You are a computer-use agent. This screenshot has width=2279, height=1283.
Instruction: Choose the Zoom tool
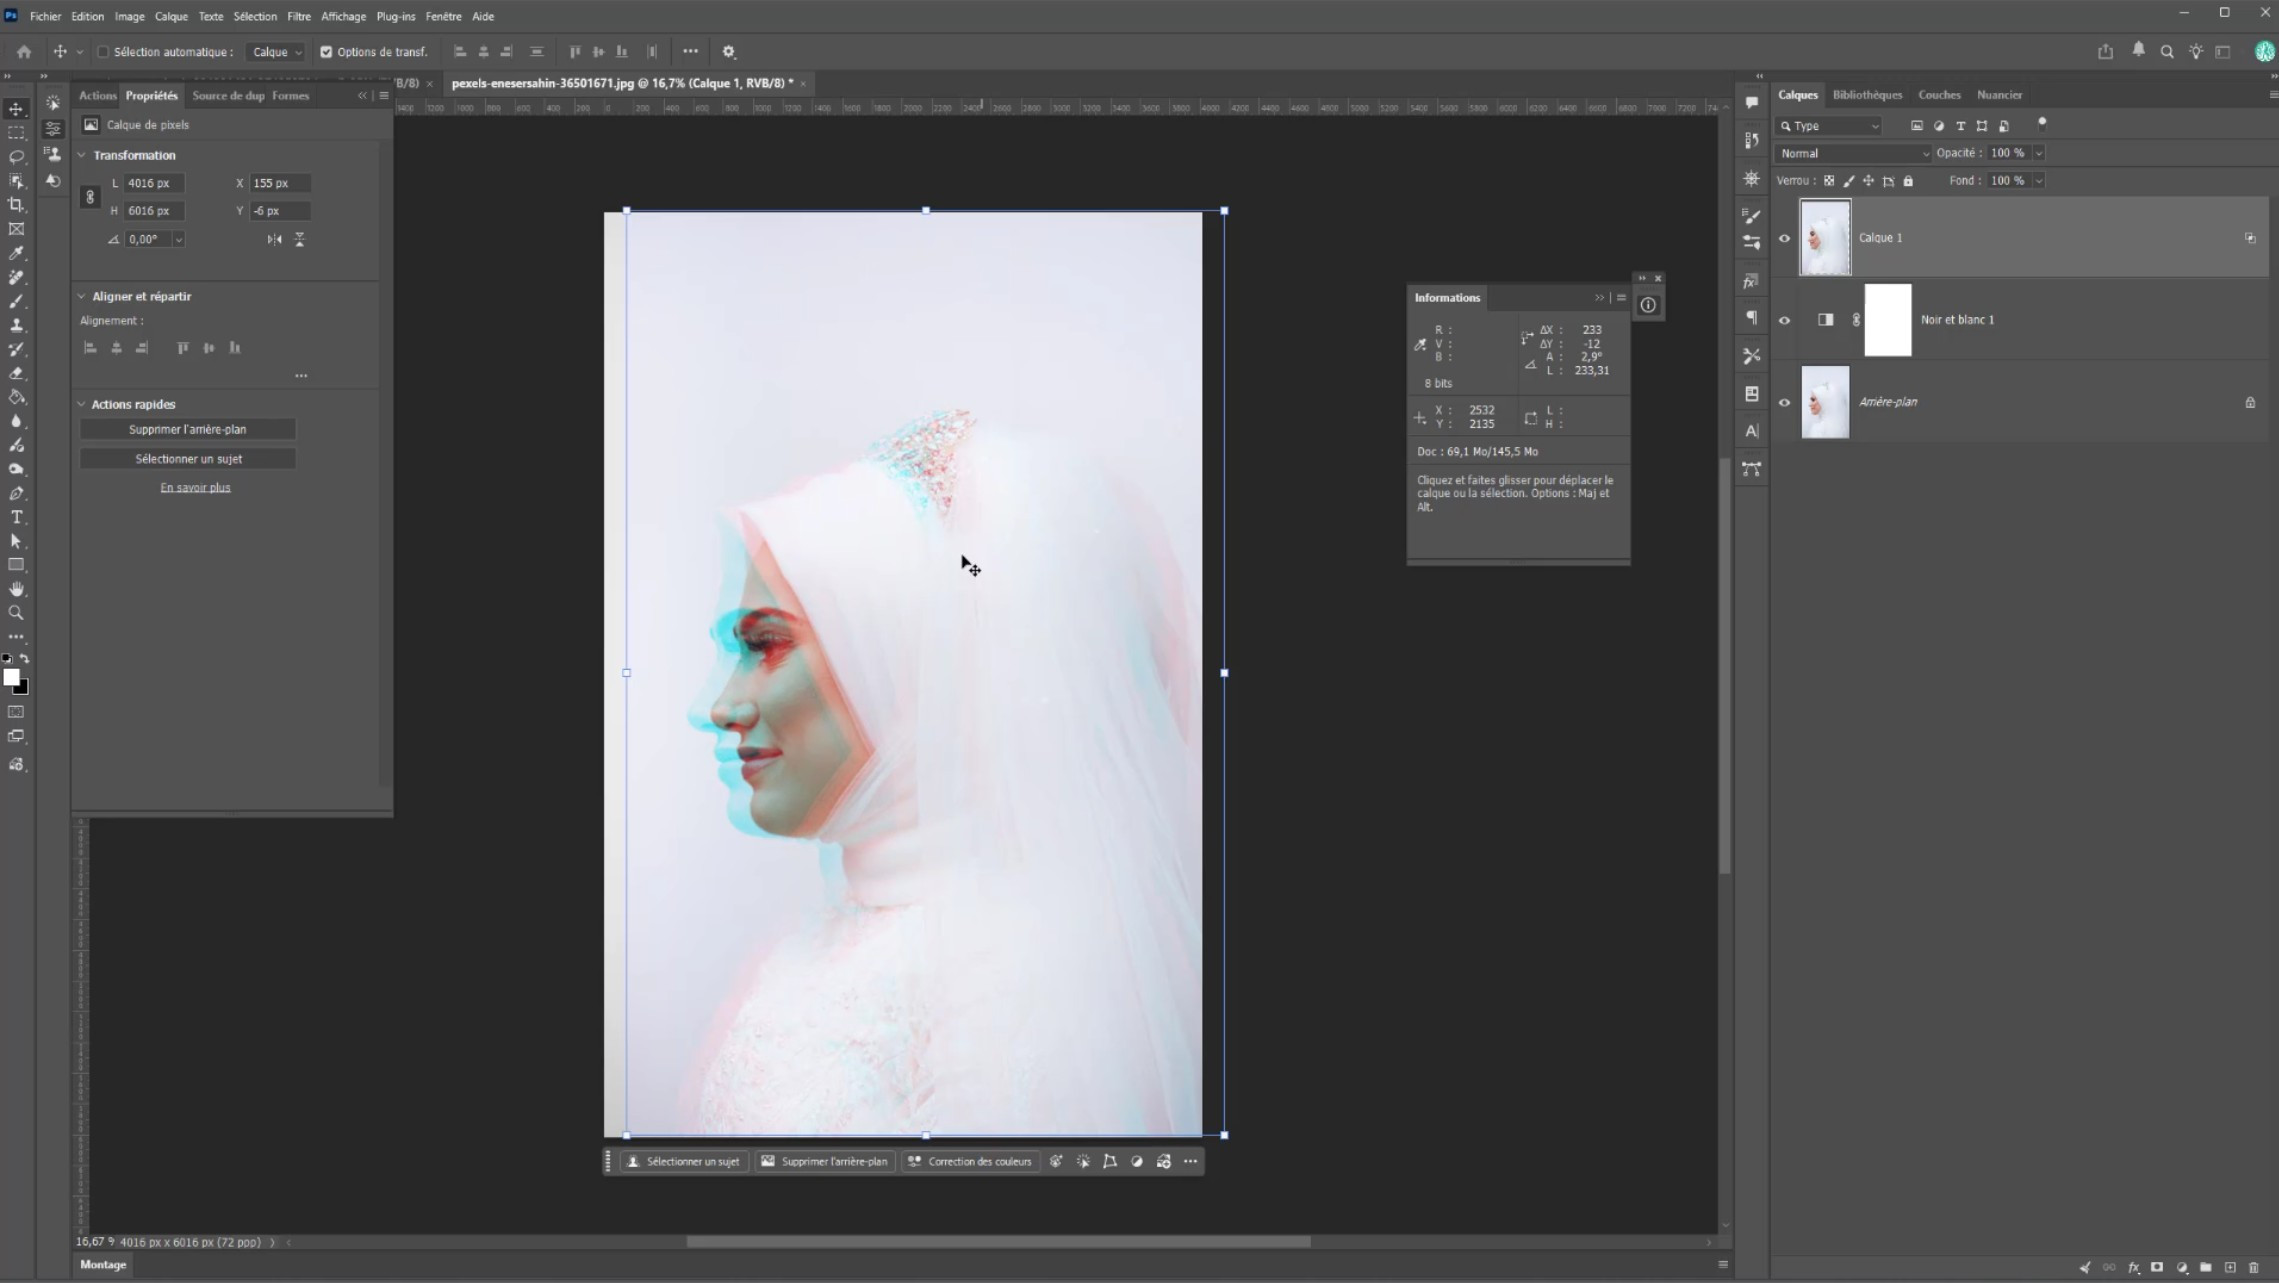click(16, 613)
